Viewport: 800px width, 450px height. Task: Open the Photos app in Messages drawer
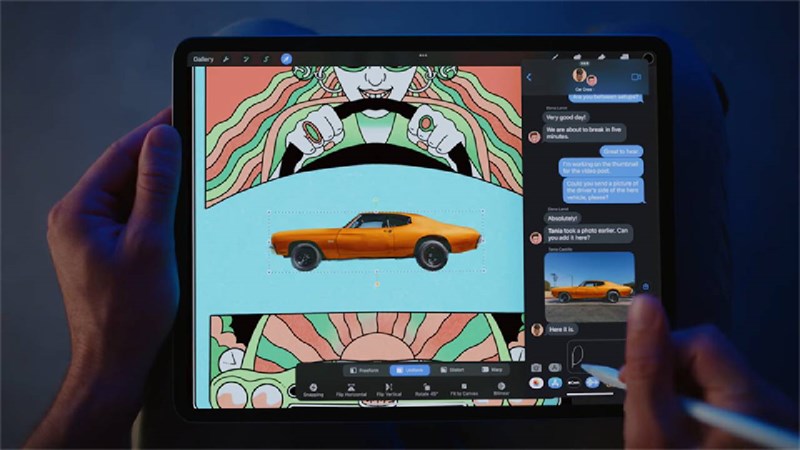[x=536, y=382]
